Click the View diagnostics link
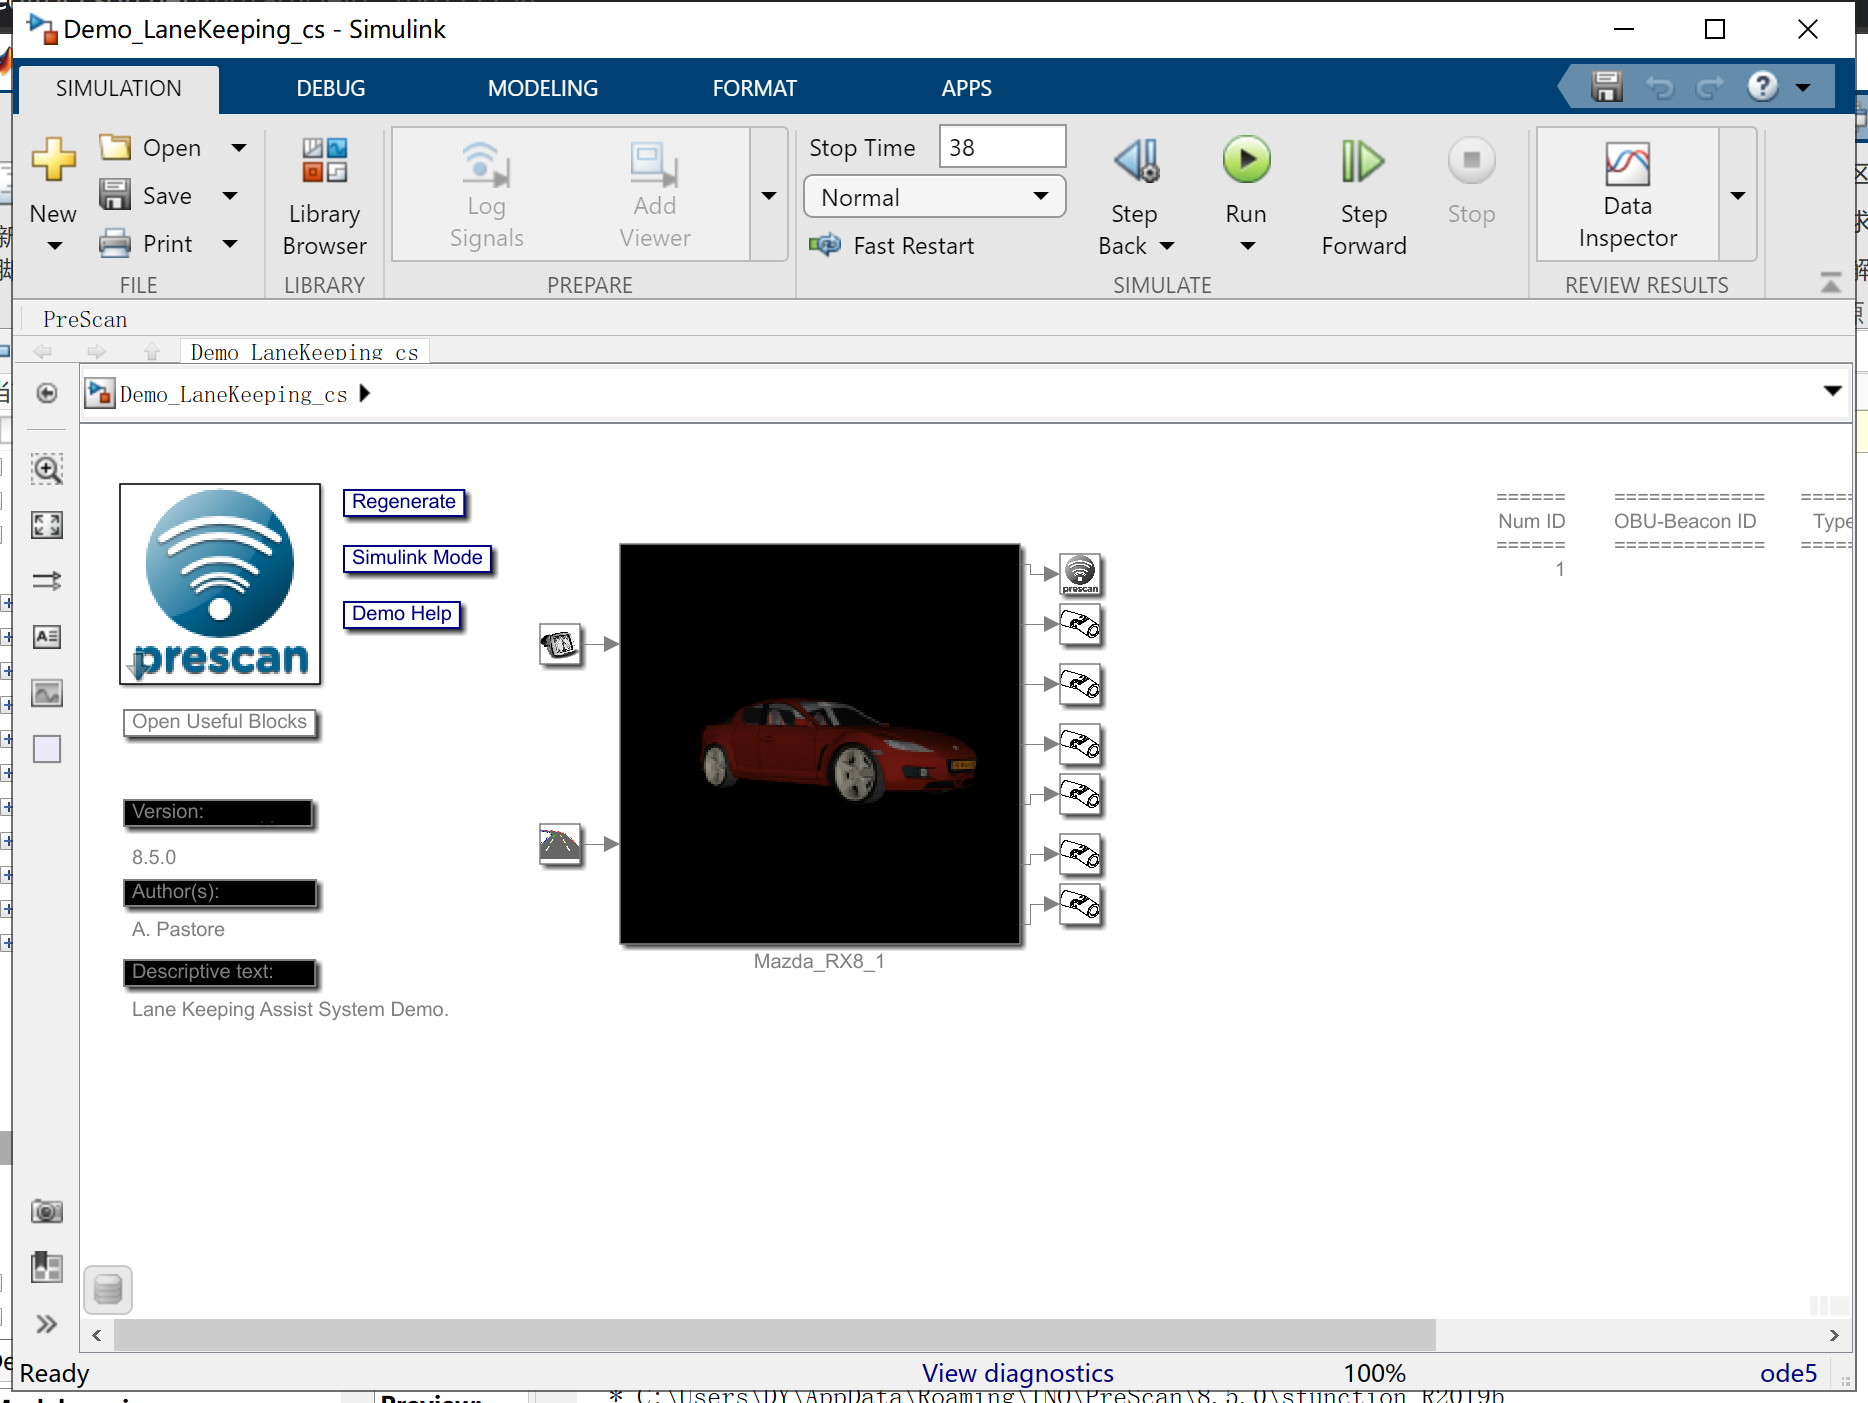Viewport: 1868px width, 1403px height. tap(1018, 1373)
